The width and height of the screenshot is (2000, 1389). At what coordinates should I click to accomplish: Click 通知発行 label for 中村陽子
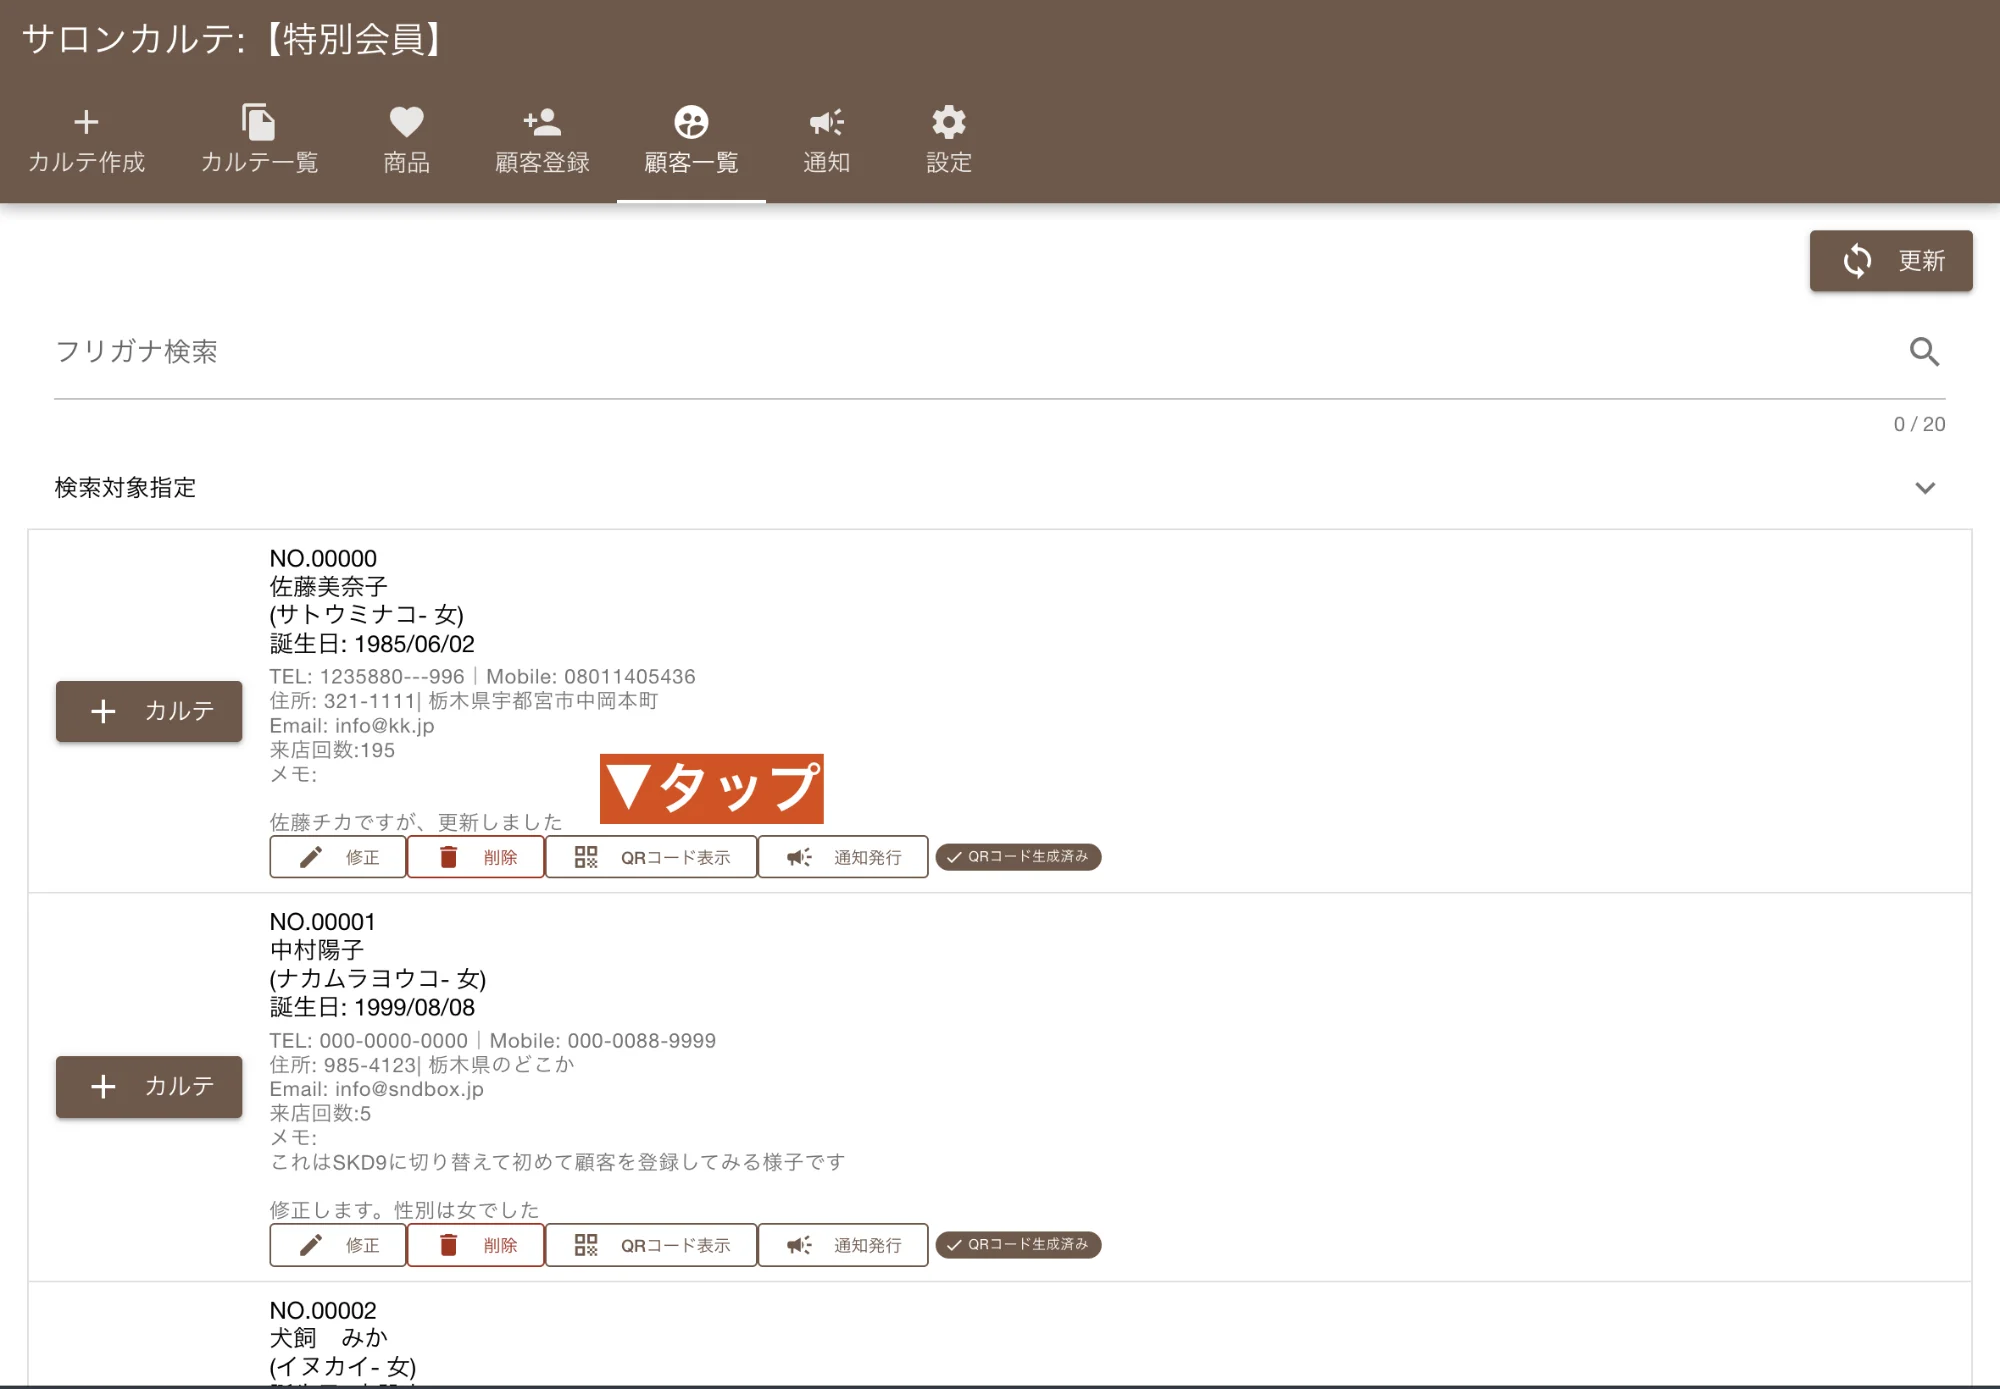click(x=868, y=1245)
